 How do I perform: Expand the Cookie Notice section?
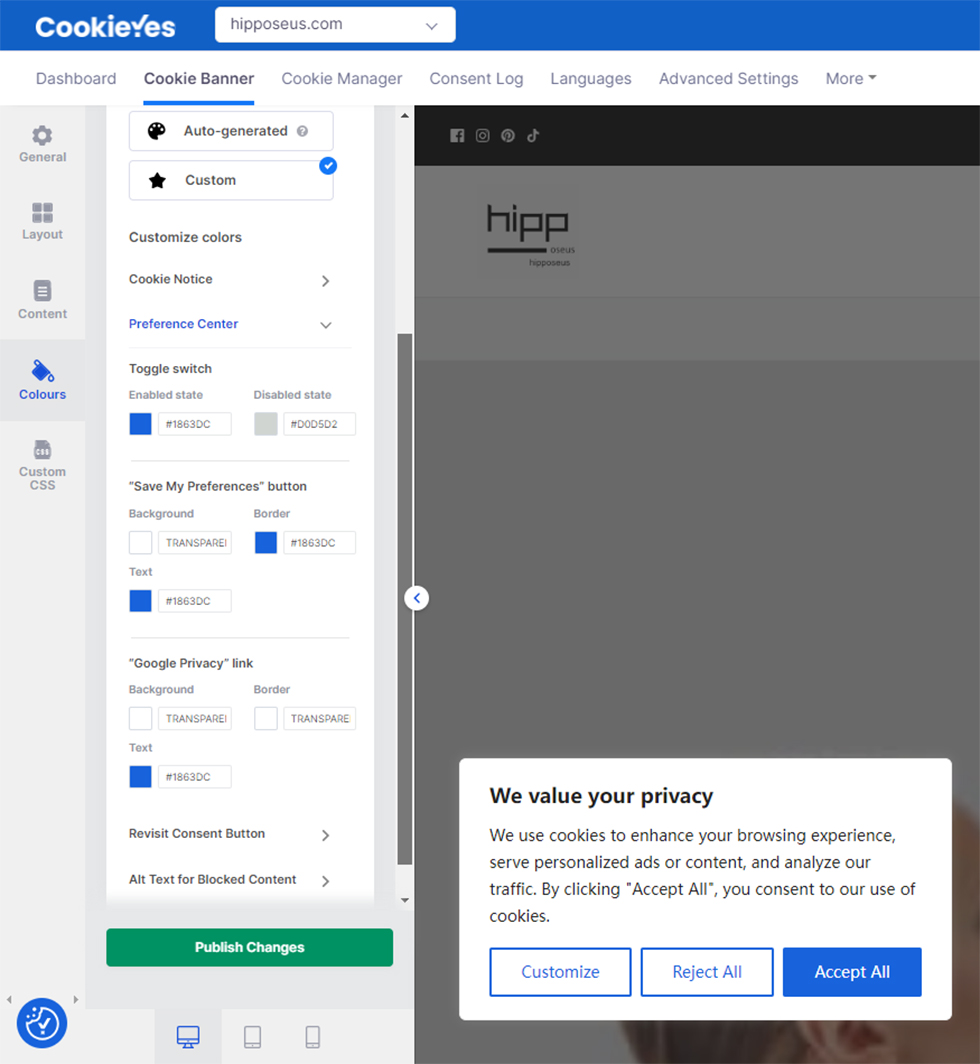(230, 280)
